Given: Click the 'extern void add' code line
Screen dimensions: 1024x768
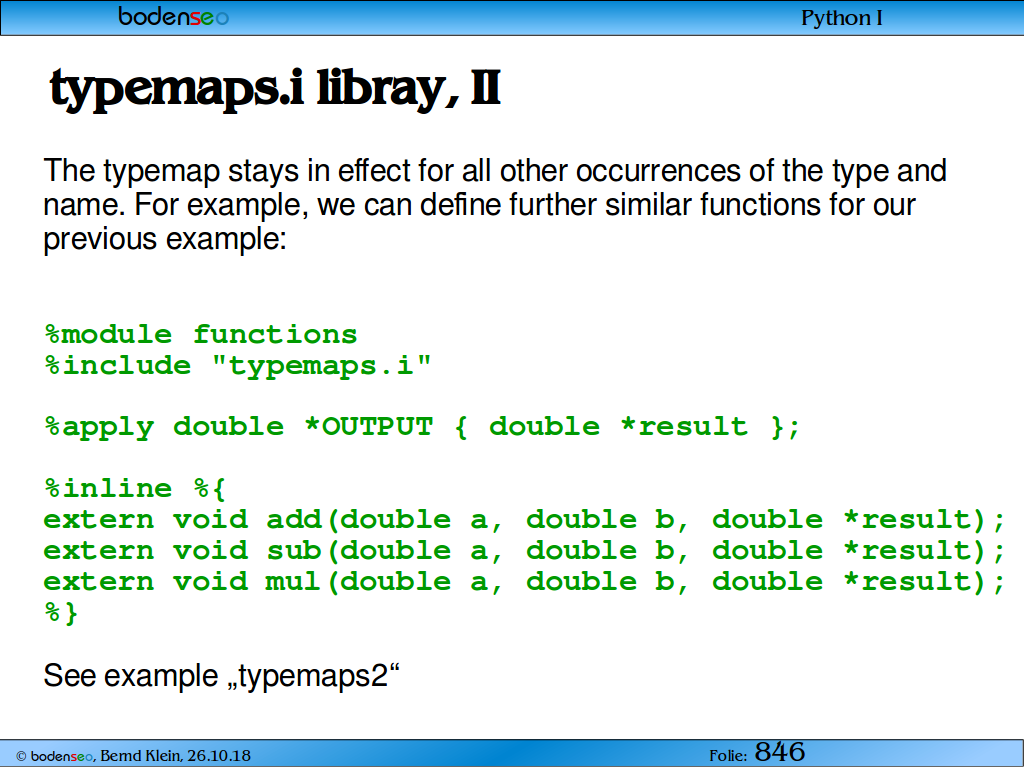Looking at the screenshot, I should pyautogui.click(x=524, y=520).
